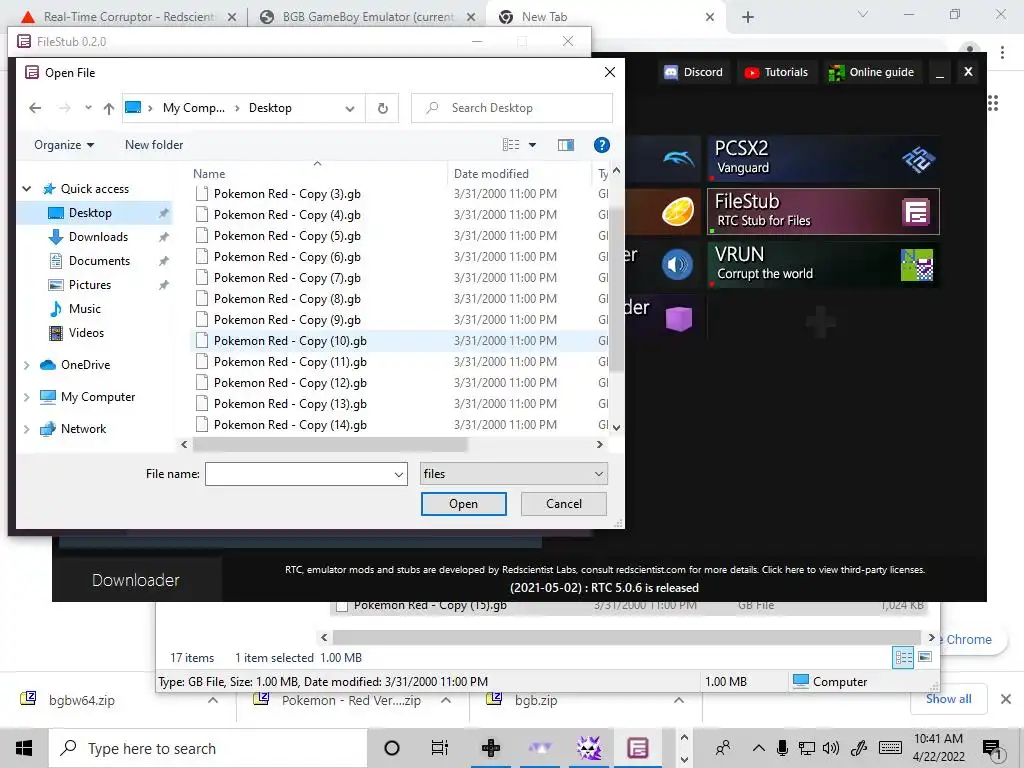Open Tutorials link in RTC
1024x768 pixels.
776,72
